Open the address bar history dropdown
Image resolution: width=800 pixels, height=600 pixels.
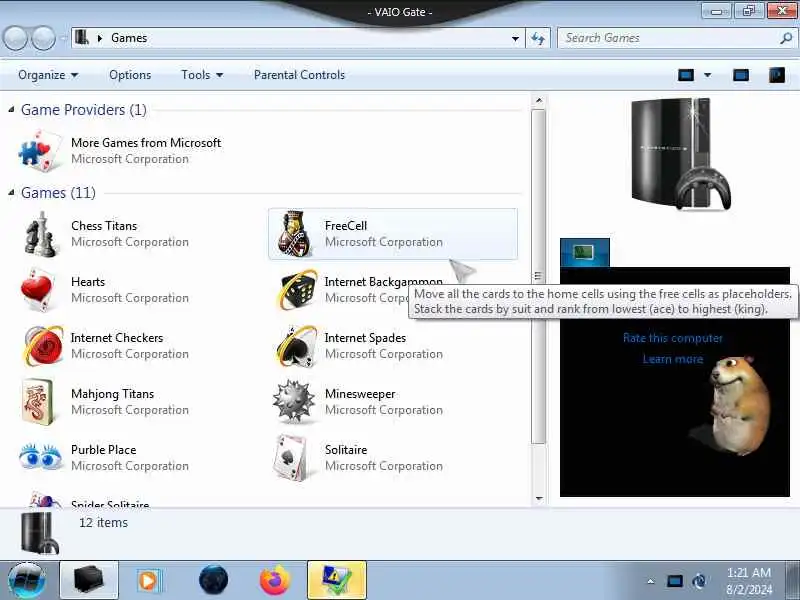(x=515, y=38)
